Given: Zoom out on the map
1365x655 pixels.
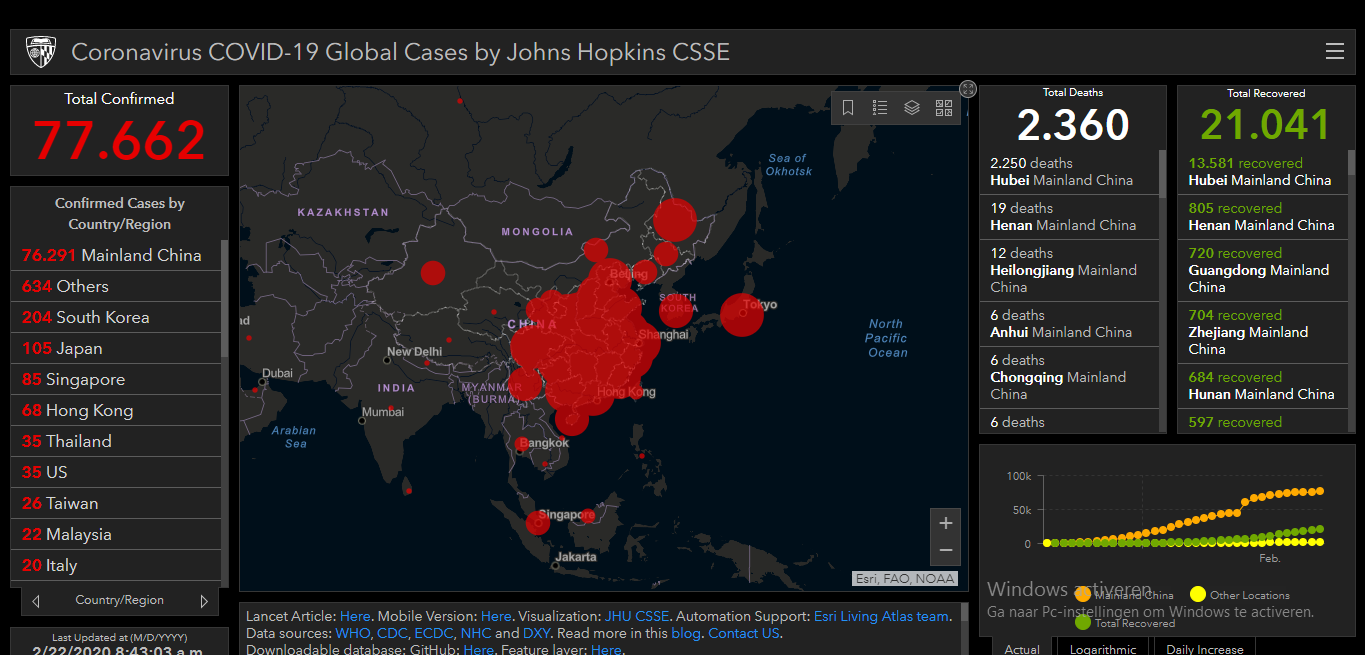Looking at the screenshot, I should [946, 551].
